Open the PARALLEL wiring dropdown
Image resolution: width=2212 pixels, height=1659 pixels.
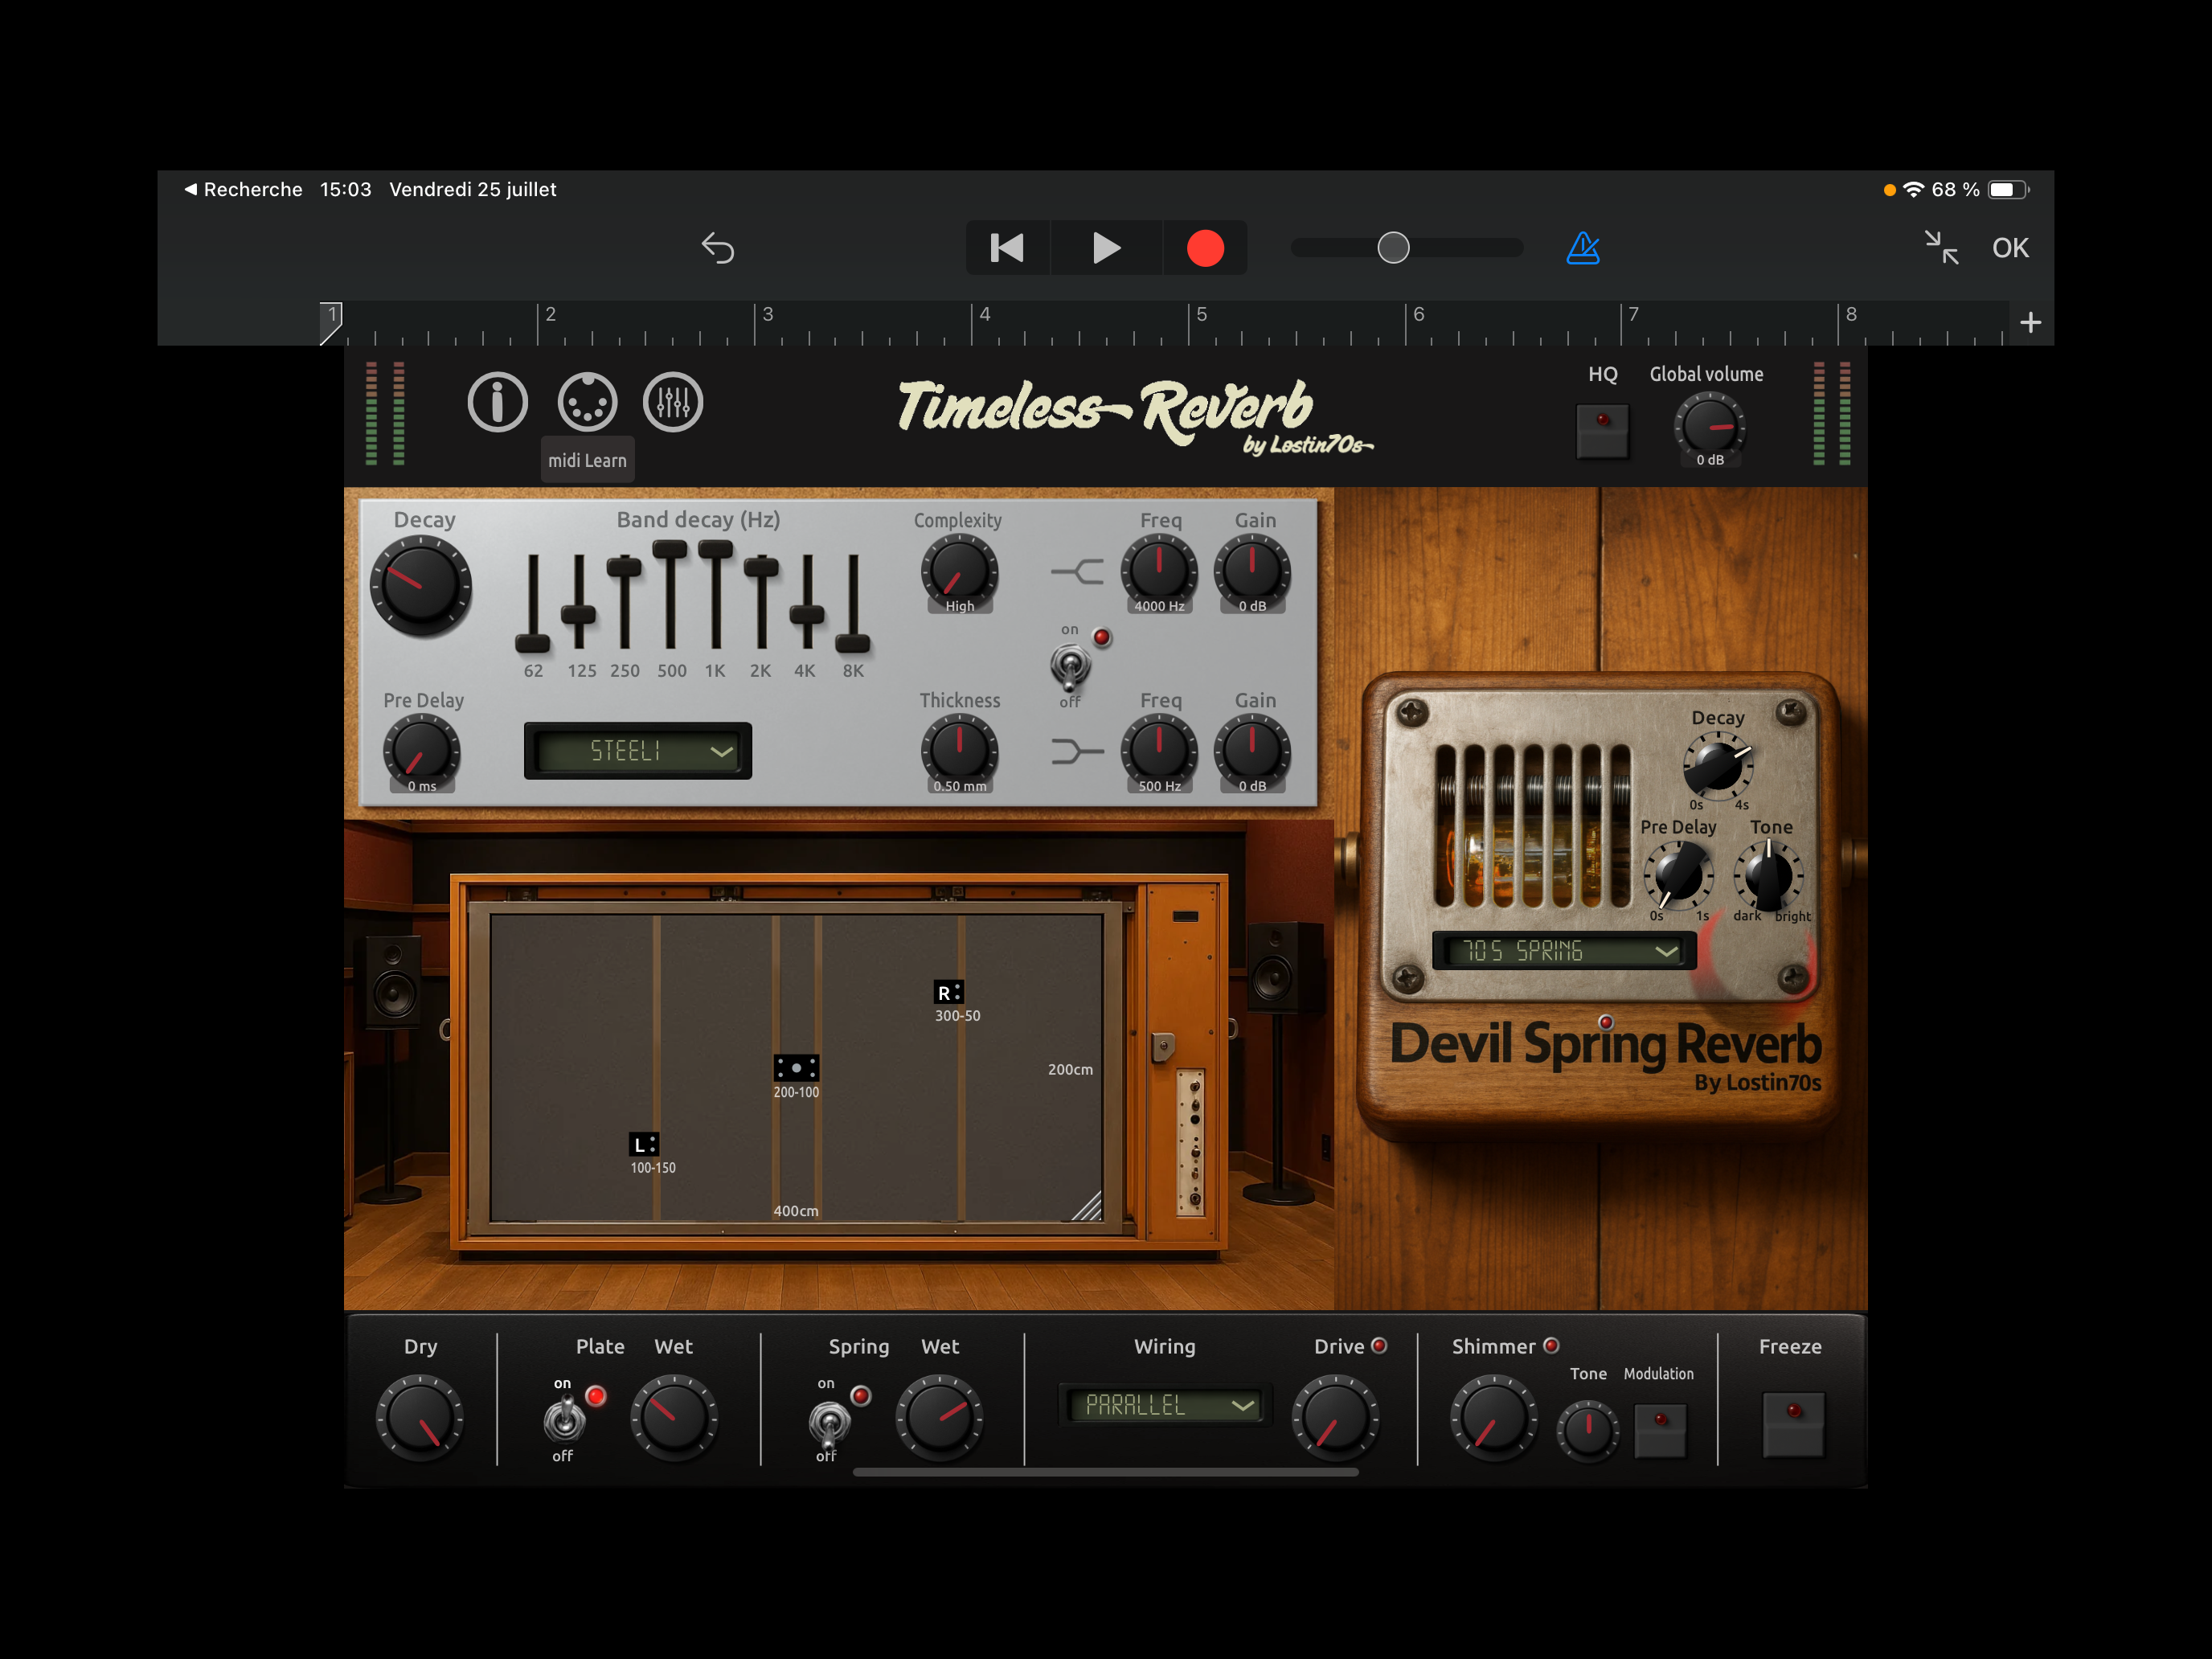pos(1165,1405)
